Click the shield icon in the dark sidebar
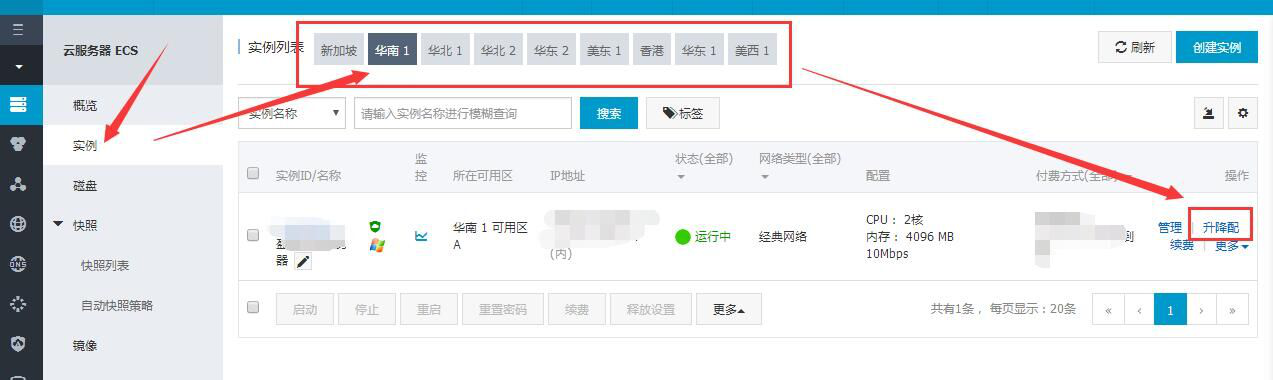Screen dimensions: 1273x380 18,344
